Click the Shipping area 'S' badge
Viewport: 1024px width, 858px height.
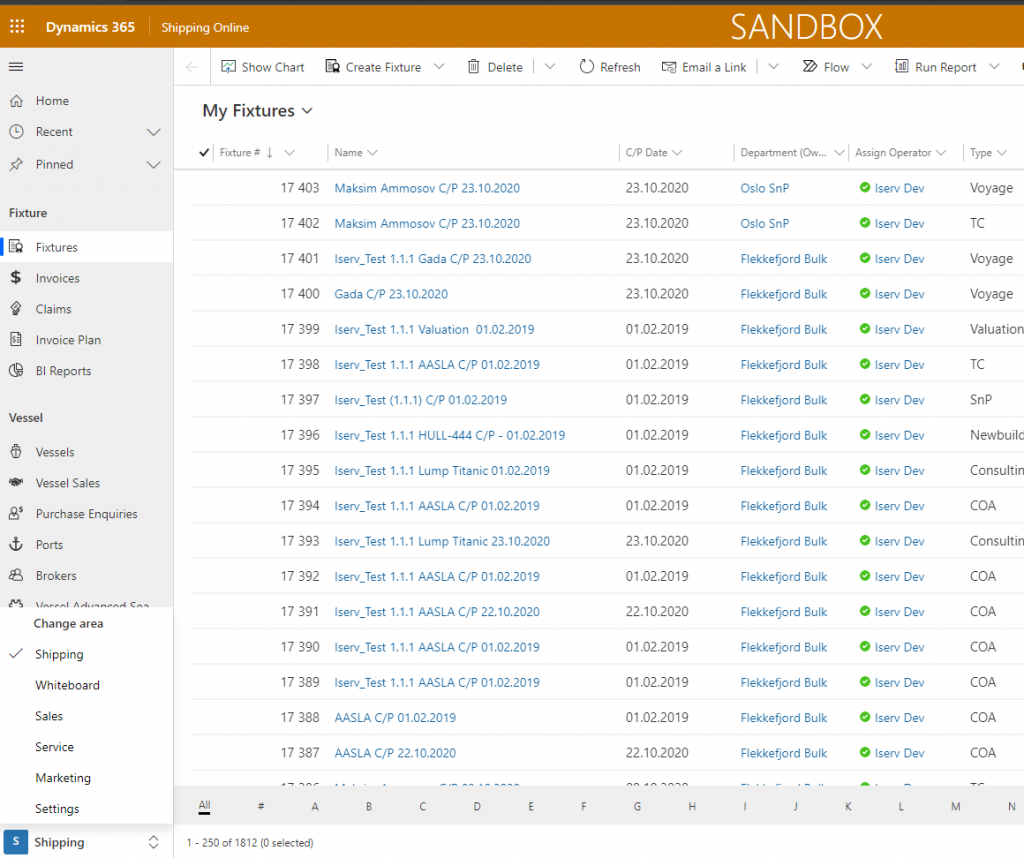16,842
